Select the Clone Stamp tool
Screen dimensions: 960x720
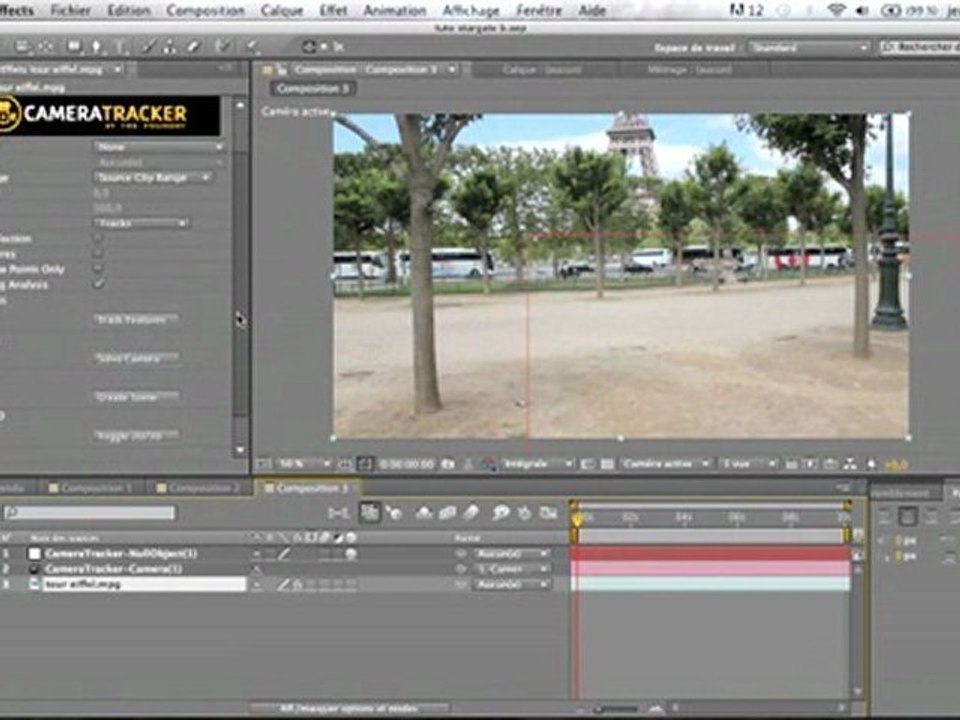[168, 47]
